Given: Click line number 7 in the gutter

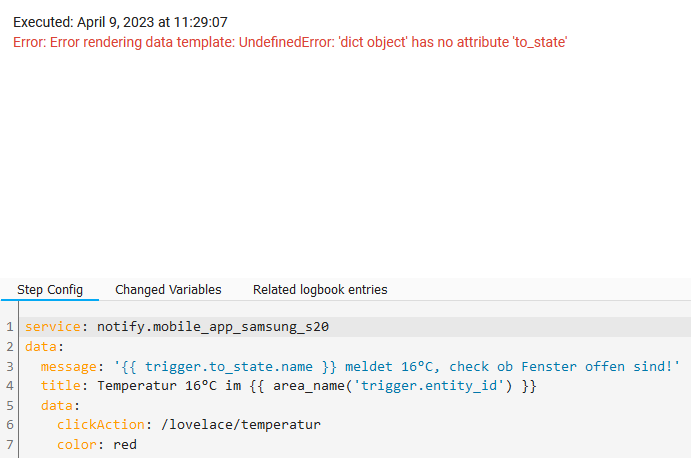Looking at the screenshot, I should coord(9,444).
